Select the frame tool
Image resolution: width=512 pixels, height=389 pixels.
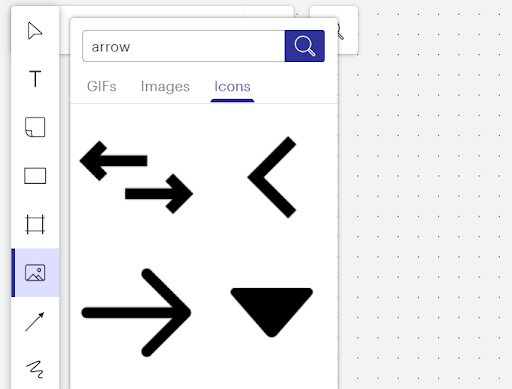coord(35,224)
